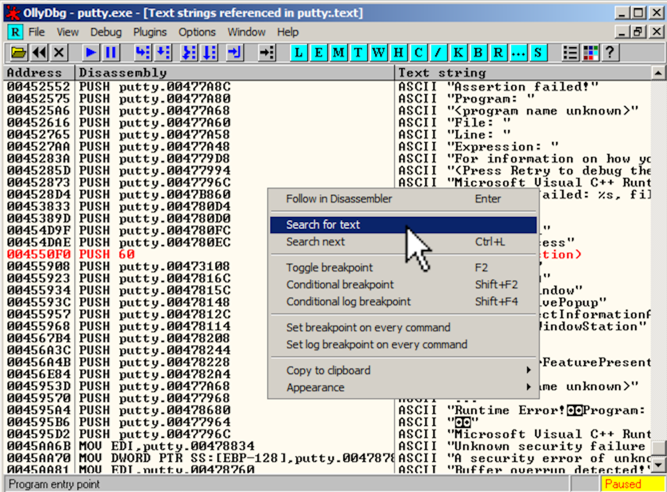Click the Trace over toolbar icon

tap(210, 53)
